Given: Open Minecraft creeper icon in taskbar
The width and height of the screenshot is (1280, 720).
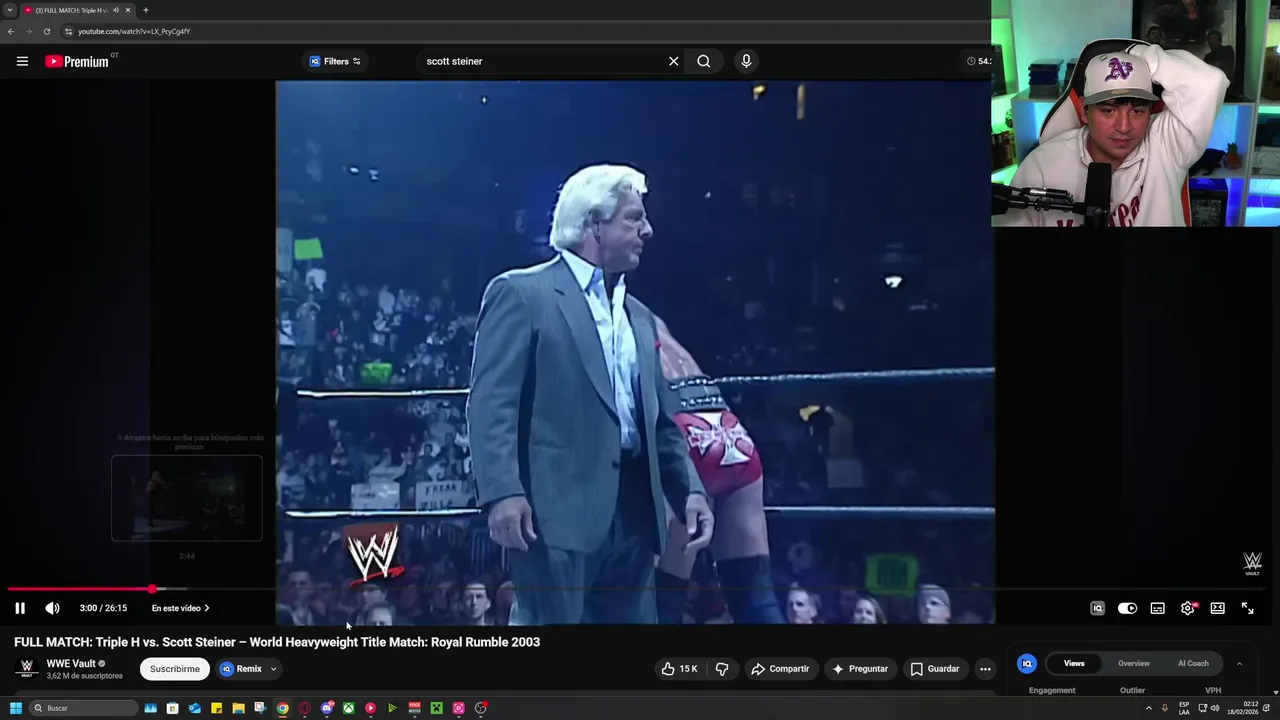Looking at the screenshot, I should tap(437, 708).
